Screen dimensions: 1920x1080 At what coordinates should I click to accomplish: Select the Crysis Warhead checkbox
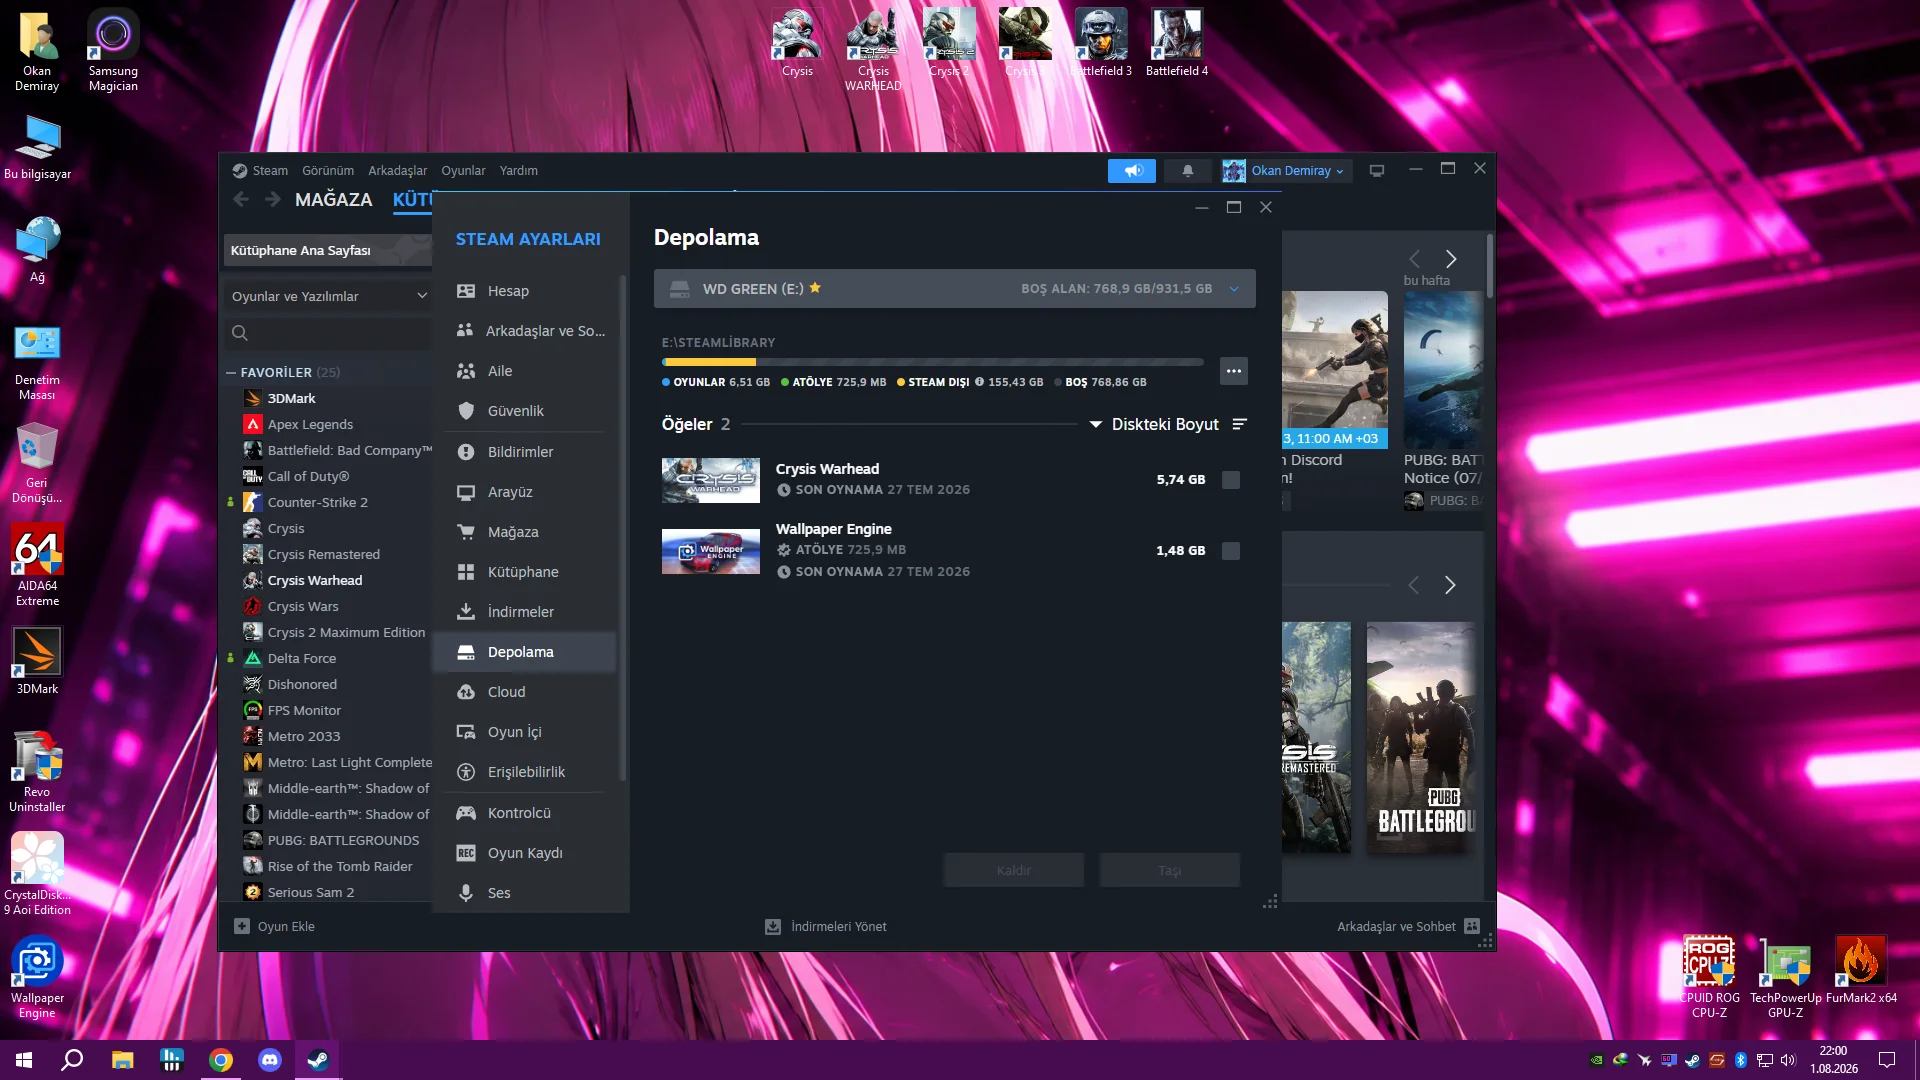tap(1231, 480)
